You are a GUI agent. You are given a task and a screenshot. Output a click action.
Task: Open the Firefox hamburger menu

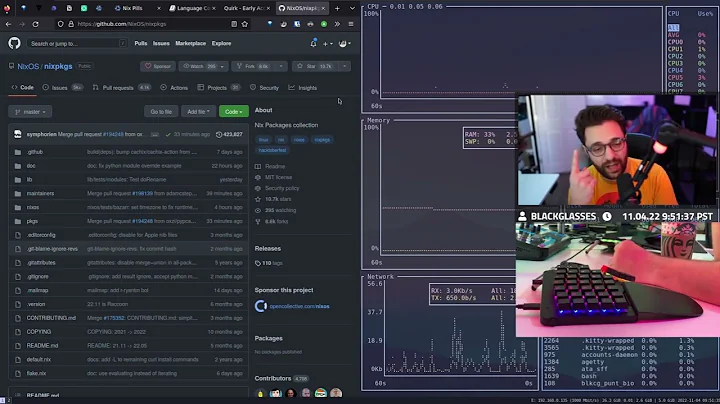(x=351, y=24)
